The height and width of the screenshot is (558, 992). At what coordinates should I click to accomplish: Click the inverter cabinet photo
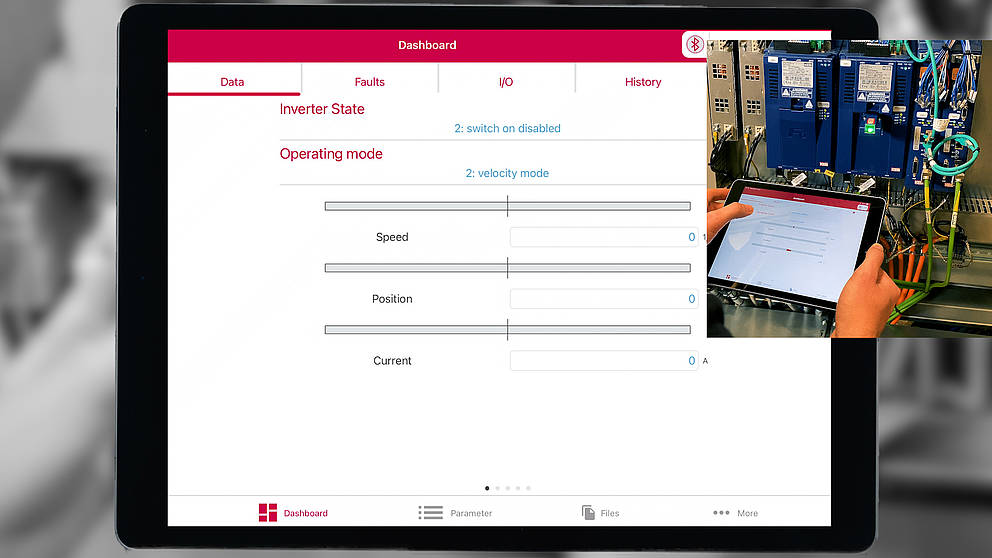tap(849, 189)
